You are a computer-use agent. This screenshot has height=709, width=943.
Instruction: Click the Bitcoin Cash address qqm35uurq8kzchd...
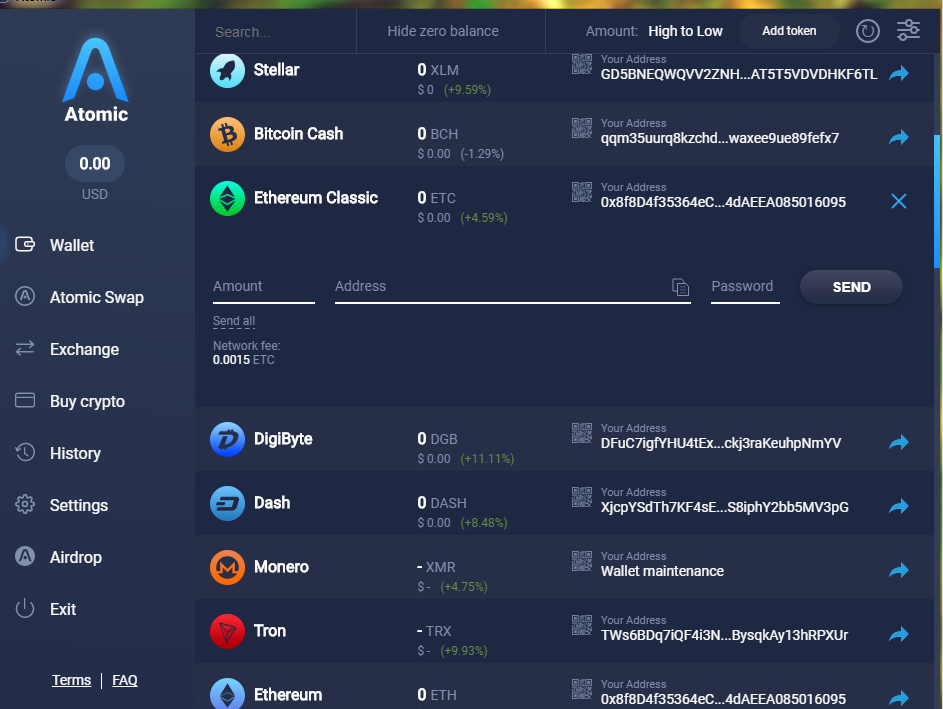[x=720, y=138]
